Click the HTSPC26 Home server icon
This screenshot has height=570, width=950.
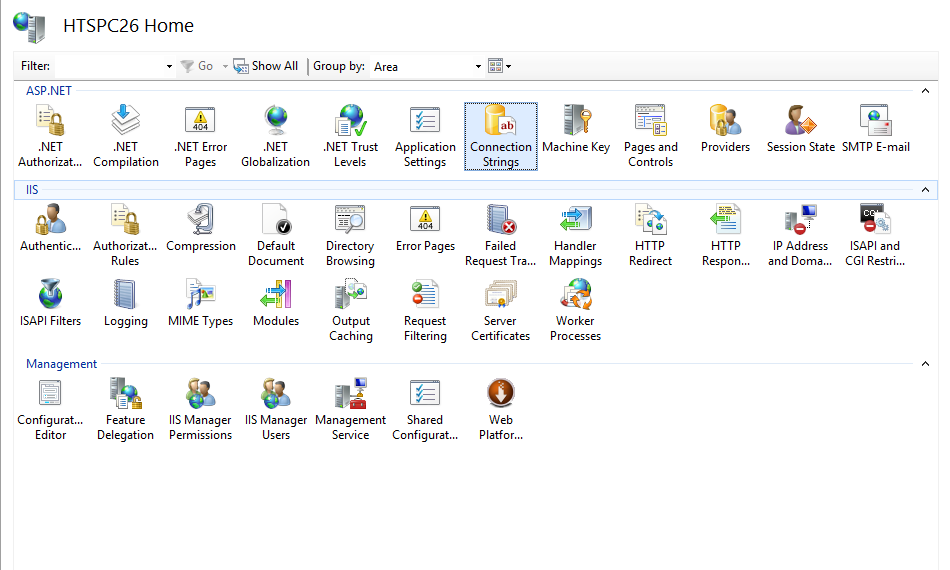[x=29, y=27]
